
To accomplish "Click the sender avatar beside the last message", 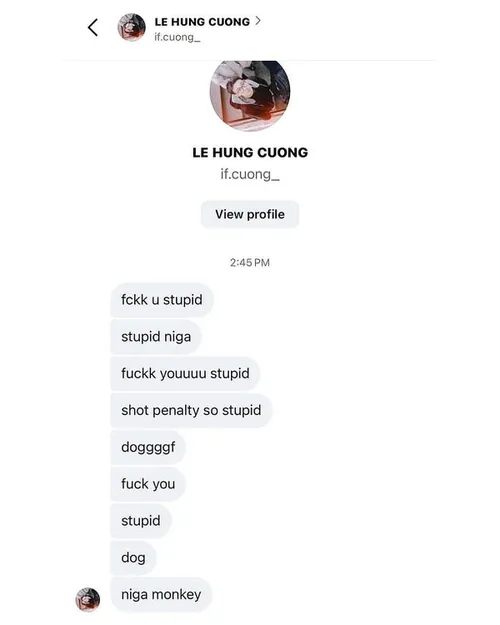I will click(x=88, y=599).
